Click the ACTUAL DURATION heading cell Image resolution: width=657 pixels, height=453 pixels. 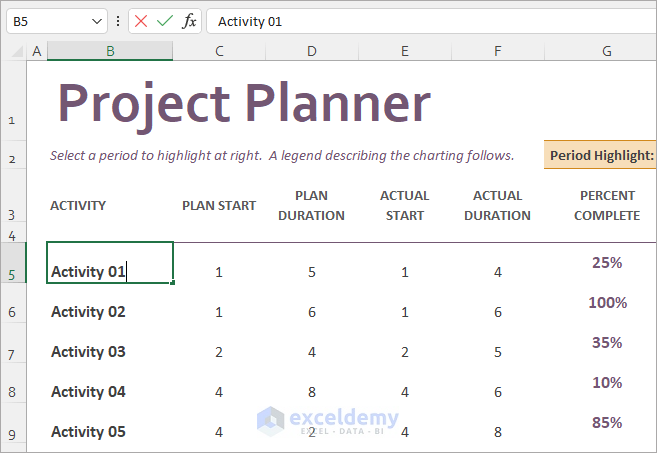point(497,206)
